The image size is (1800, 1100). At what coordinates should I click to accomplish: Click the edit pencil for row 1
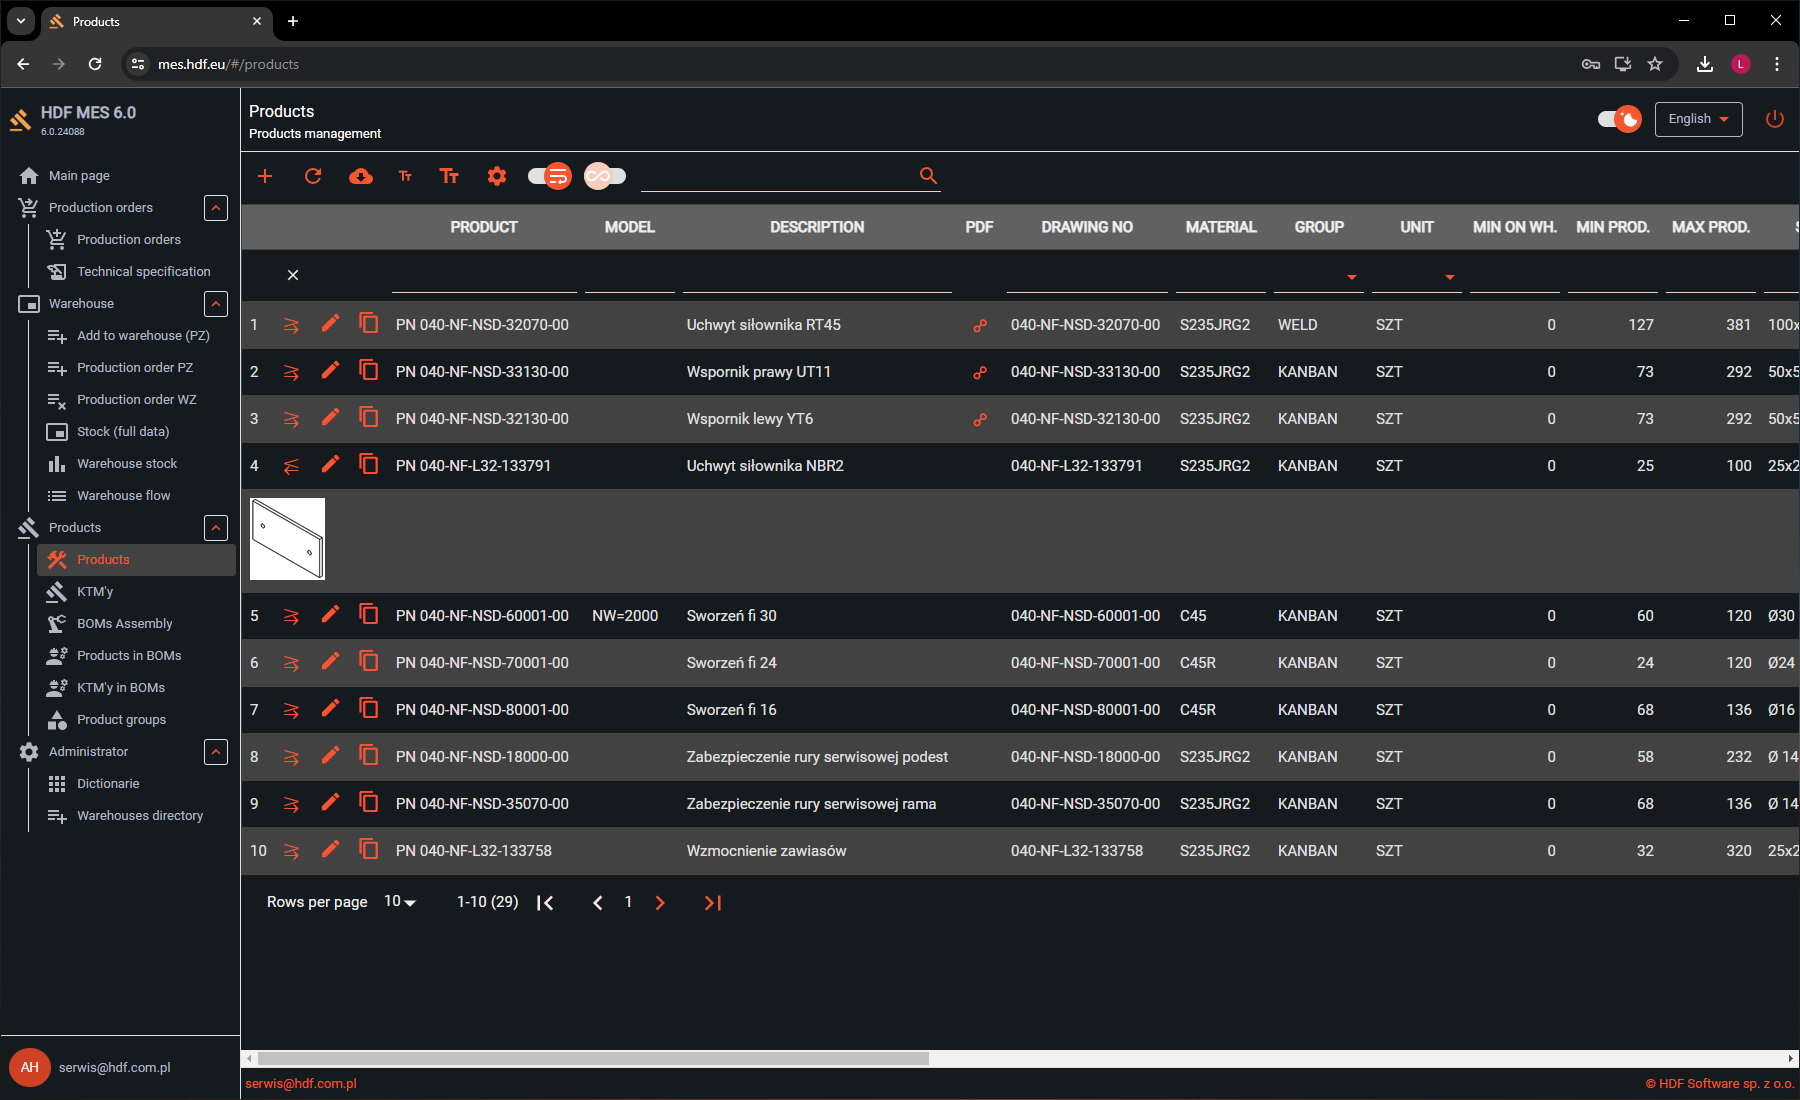pos(330,323)
